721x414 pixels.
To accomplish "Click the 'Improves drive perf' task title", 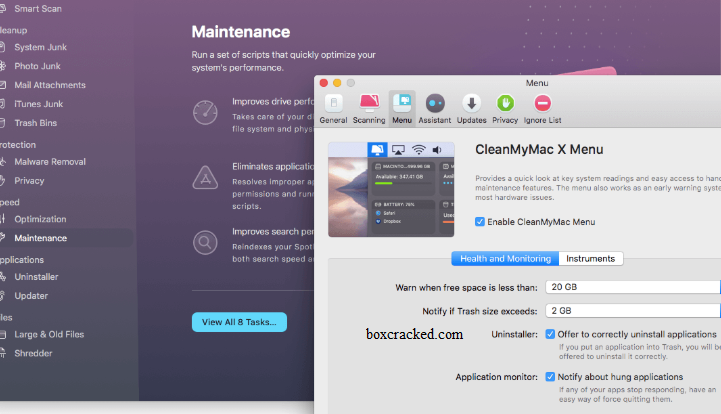I will tap(273, 101).
